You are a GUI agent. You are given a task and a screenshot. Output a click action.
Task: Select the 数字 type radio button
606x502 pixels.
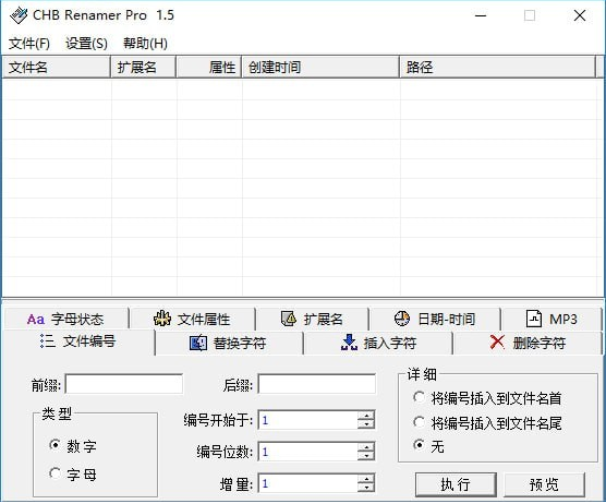click(x=55, y=446)
